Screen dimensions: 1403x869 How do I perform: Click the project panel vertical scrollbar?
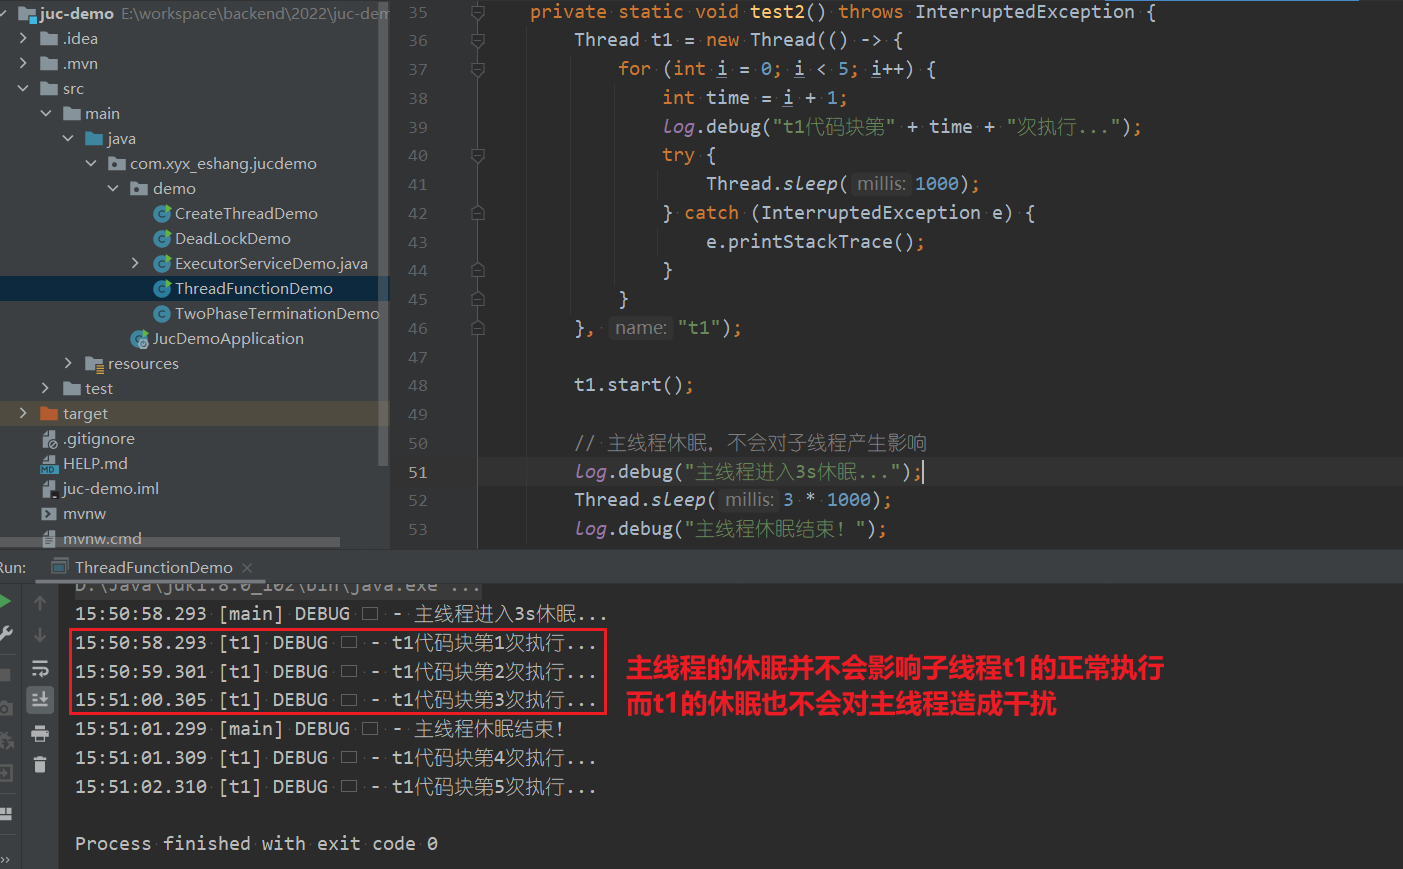[383, 235]
